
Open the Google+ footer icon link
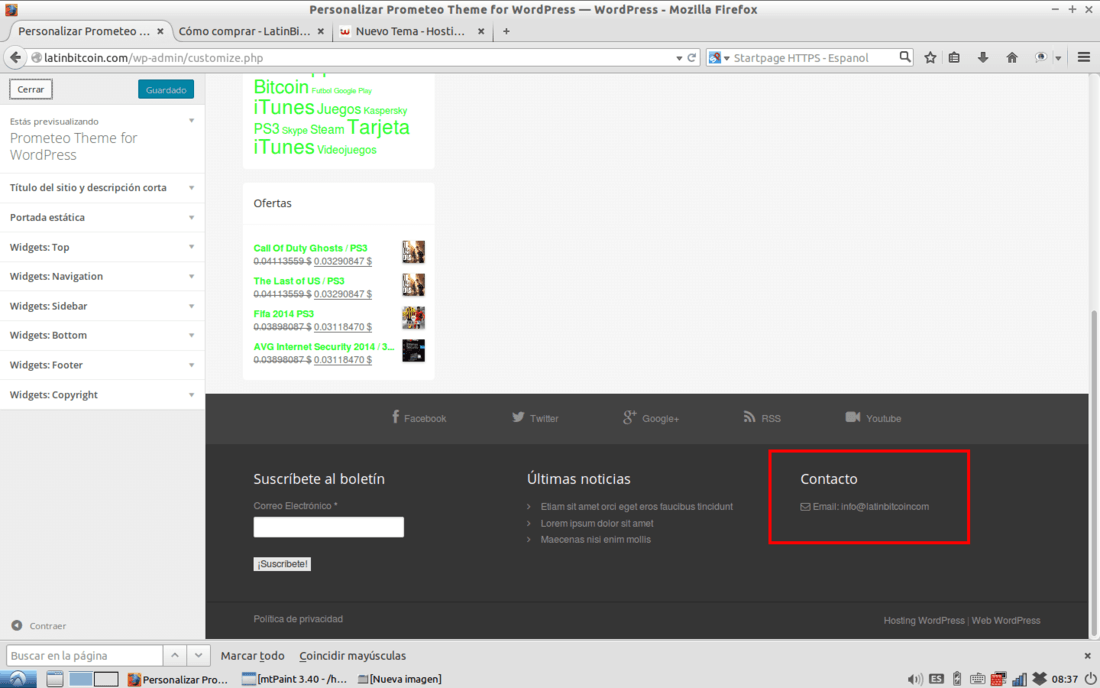click(x=650, y=418)
